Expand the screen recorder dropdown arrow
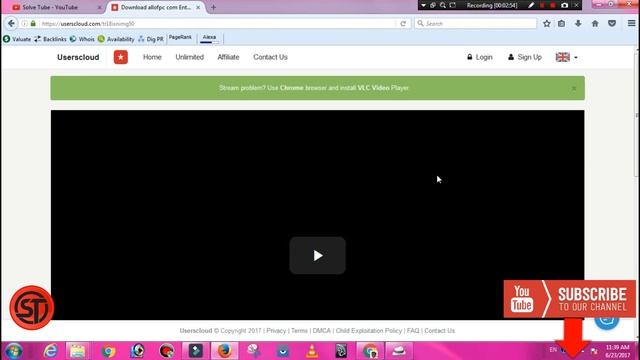This screenshot has height=360, width=640. point(423,5)
